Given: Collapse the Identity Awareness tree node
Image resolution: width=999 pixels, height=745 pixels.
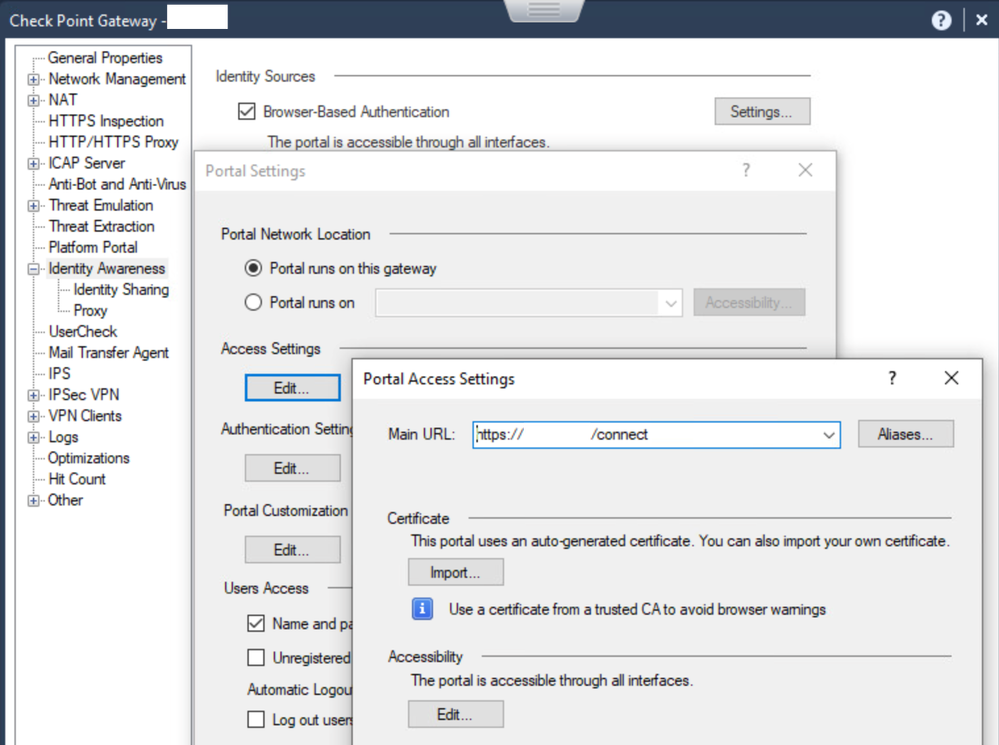Looking at the screenshot, I should point(33,269).
